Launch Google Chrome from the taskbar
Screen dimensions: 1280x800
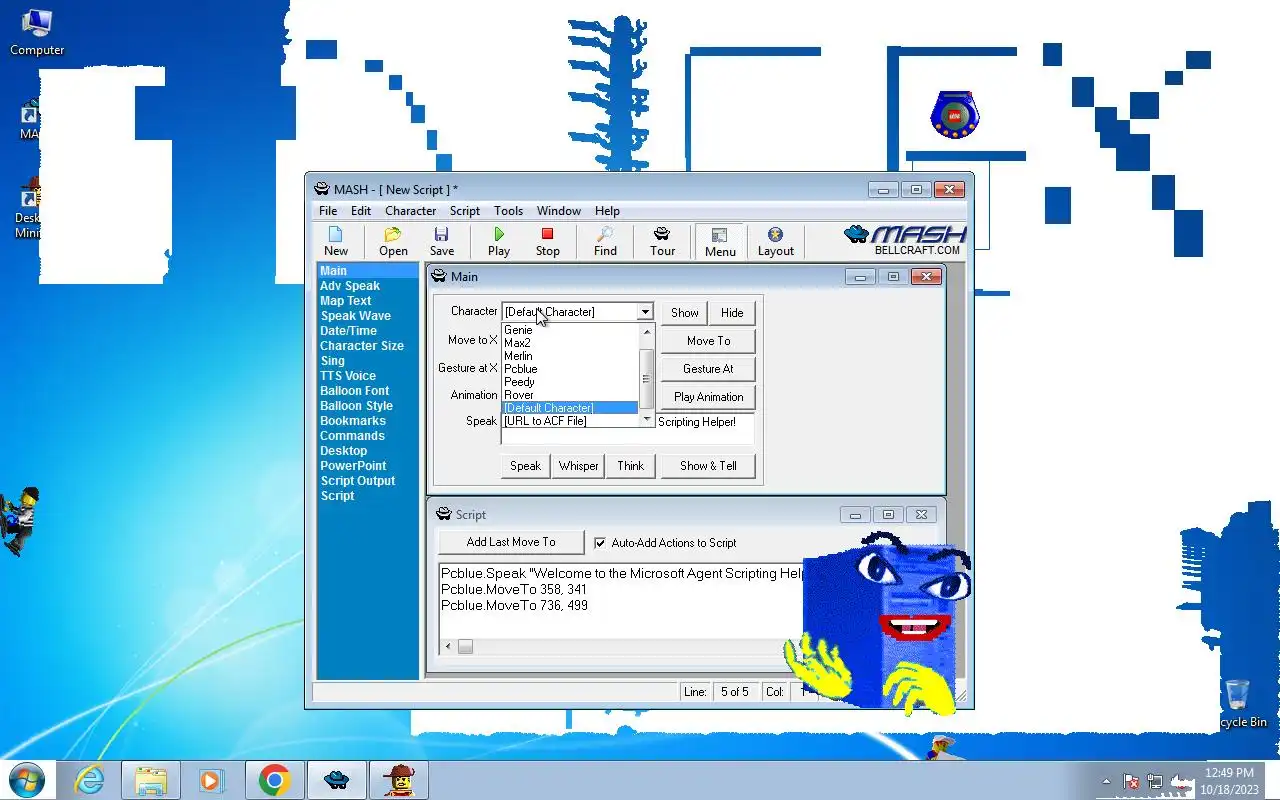click(x=274, y=780)
